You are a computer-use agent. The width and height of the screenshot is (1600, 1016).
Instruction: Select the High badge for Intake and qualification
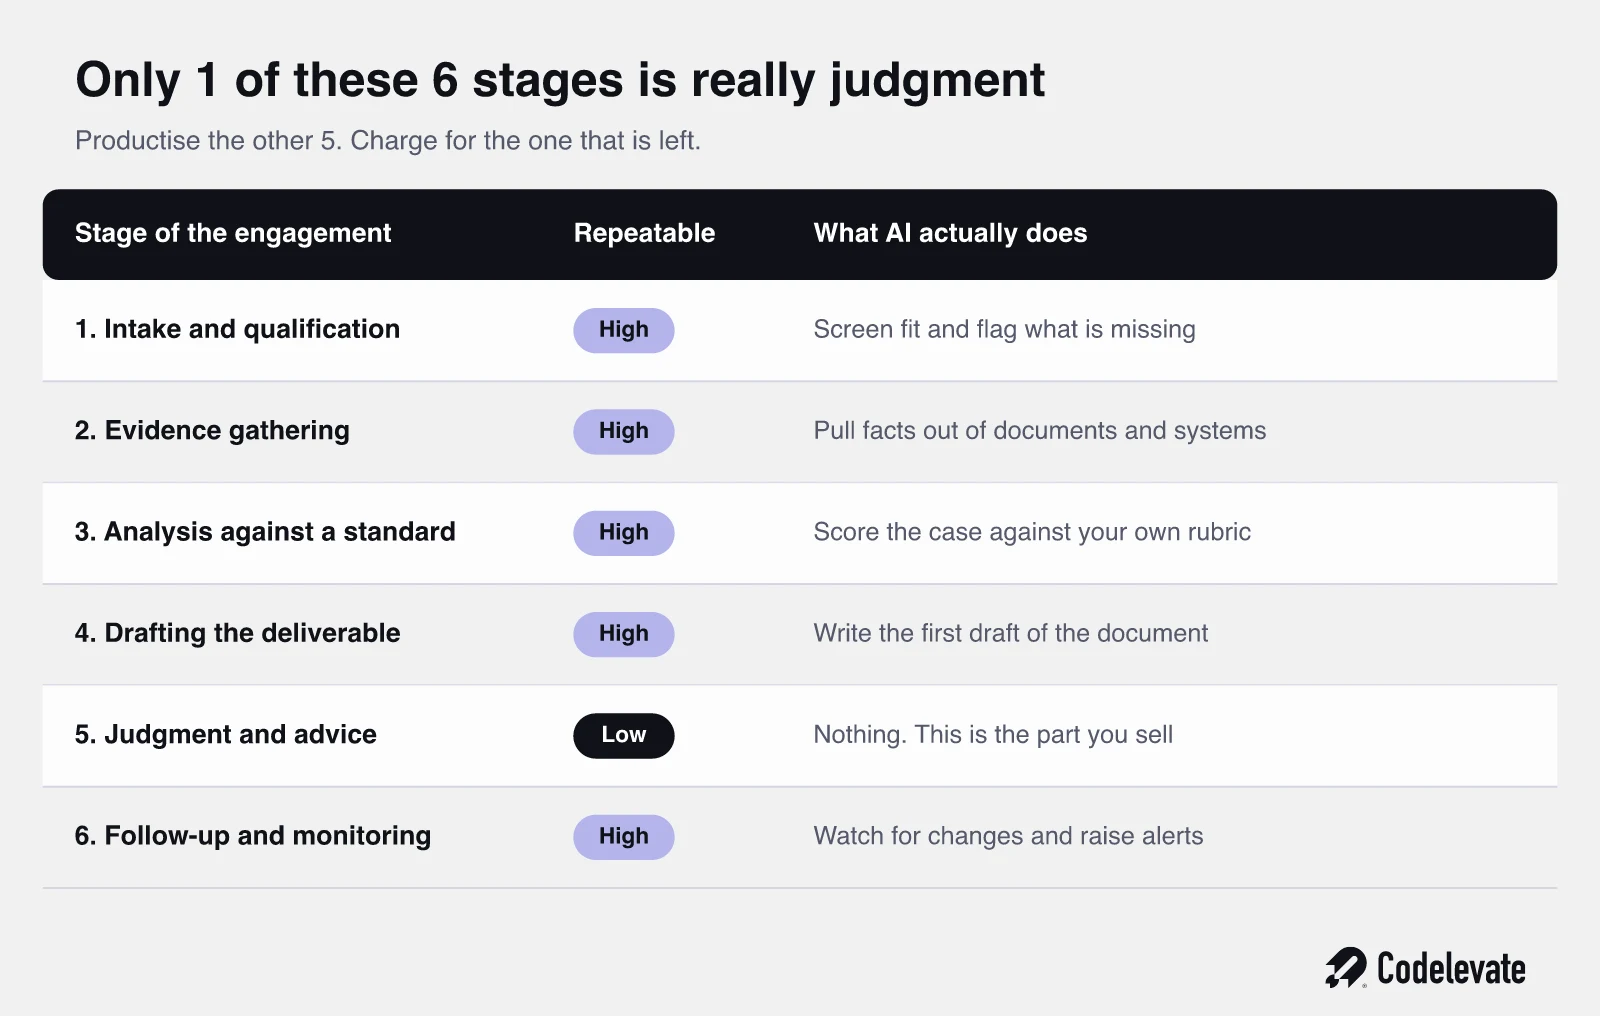[624, 330]
